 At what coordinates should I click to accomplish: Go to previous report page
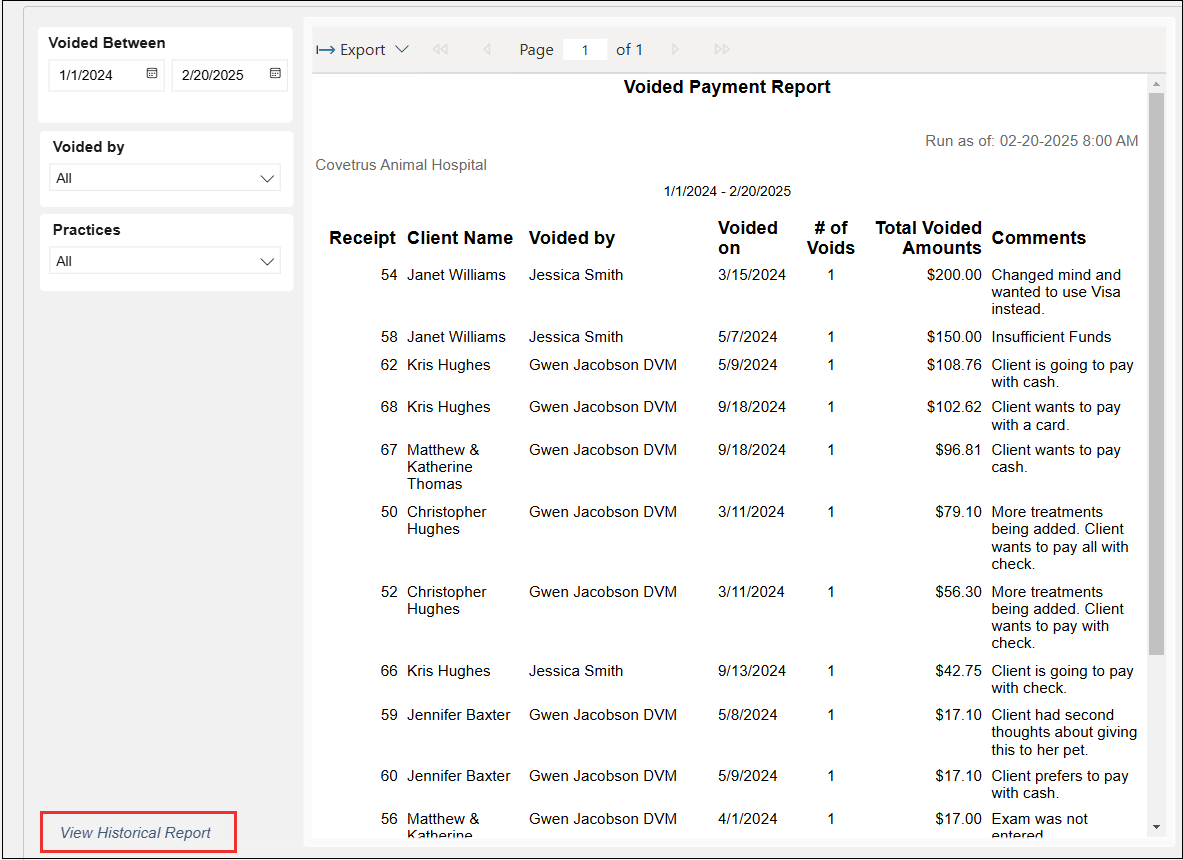tap(487, 49)
